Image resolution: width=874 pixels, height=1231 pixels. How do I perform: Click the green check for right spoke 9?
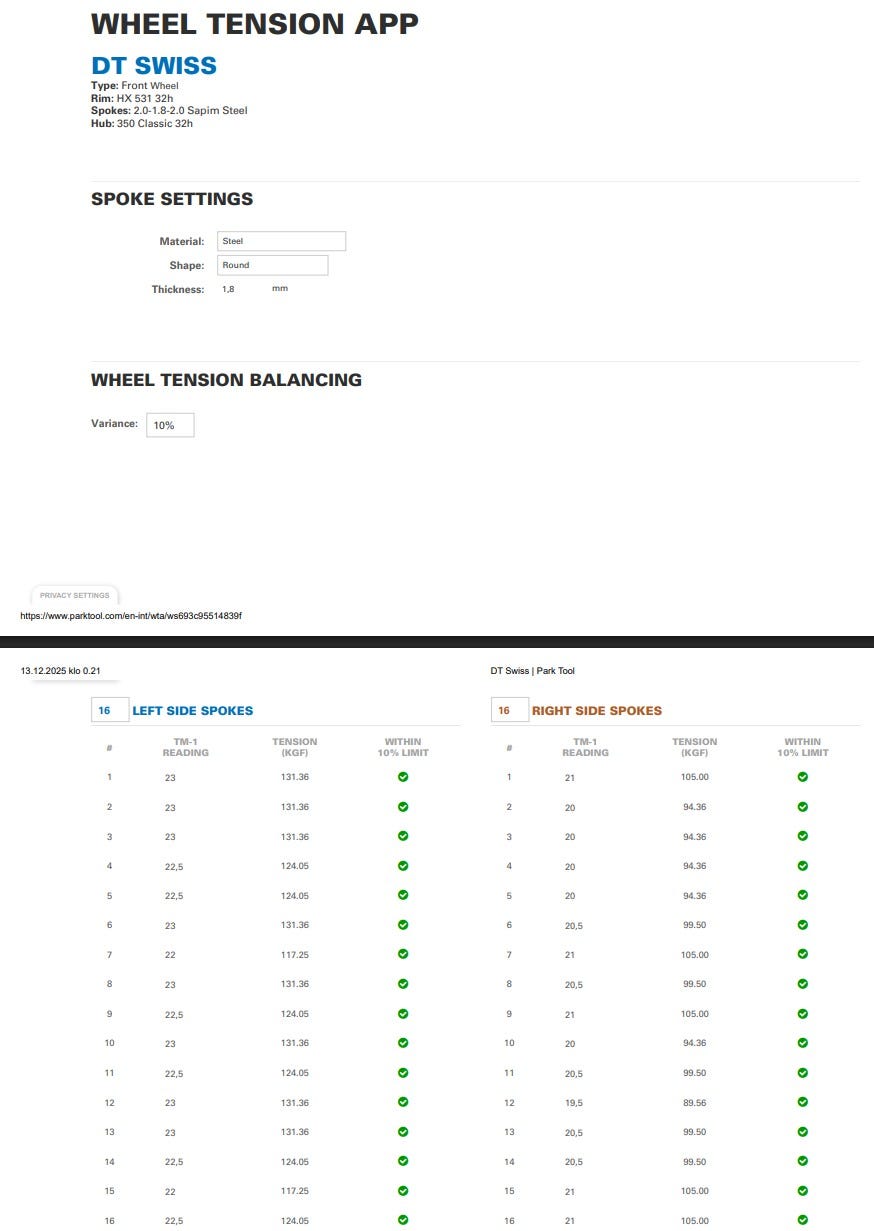tap(803, 1014)
